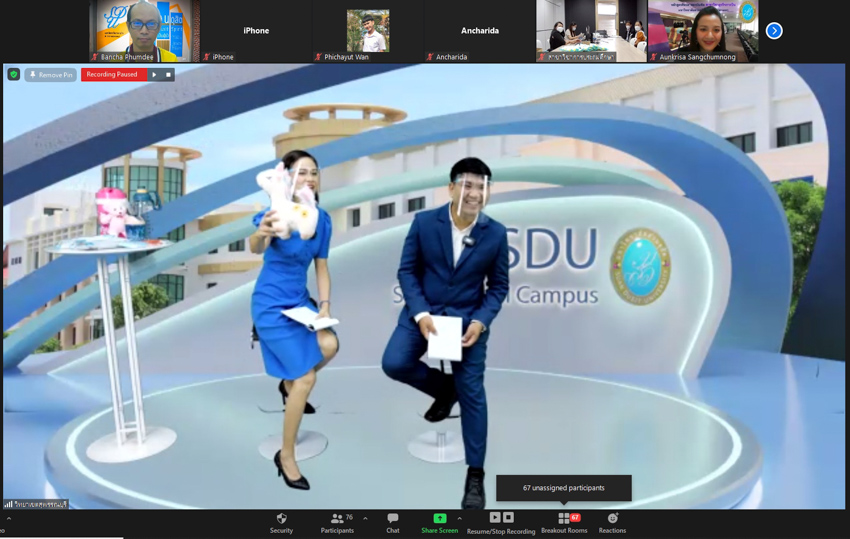This screenshot has height=539, width=850.
Task: Select Phichayut Wan's participant tile
Action: click(x=368, y=30)
